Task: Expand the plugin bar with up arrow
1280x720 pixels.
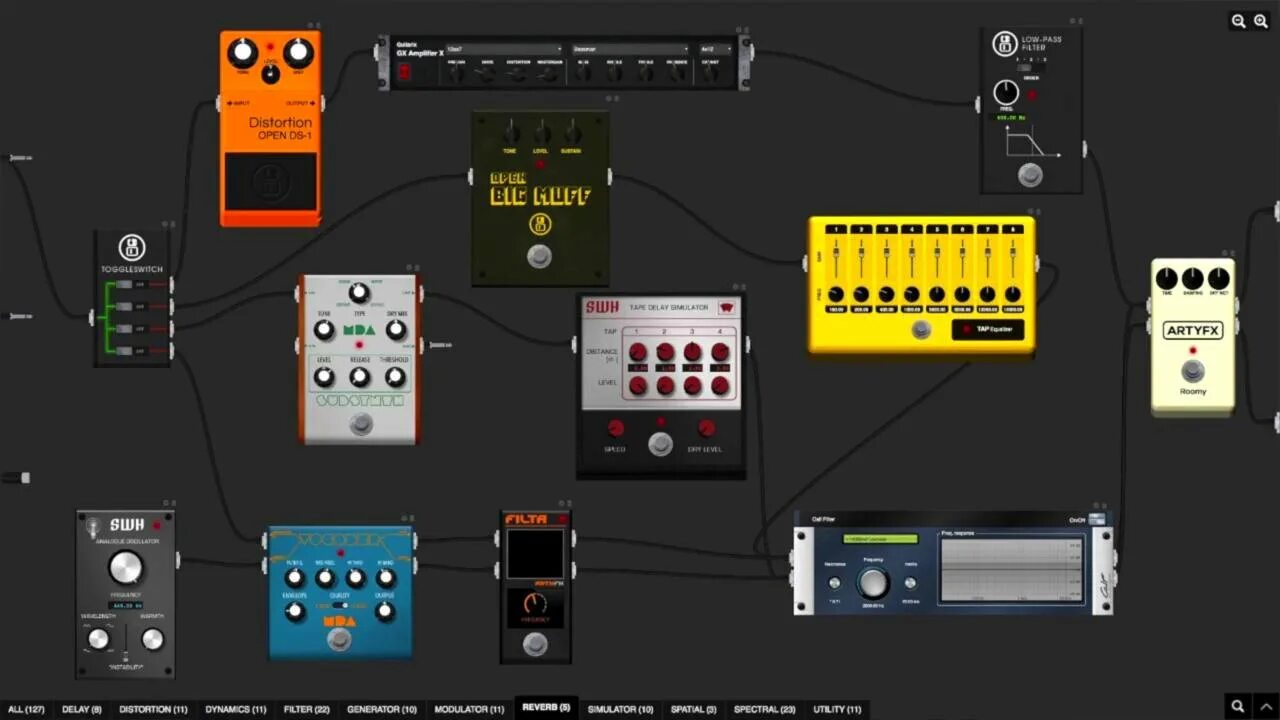Action: click(x=1265, y=706)
